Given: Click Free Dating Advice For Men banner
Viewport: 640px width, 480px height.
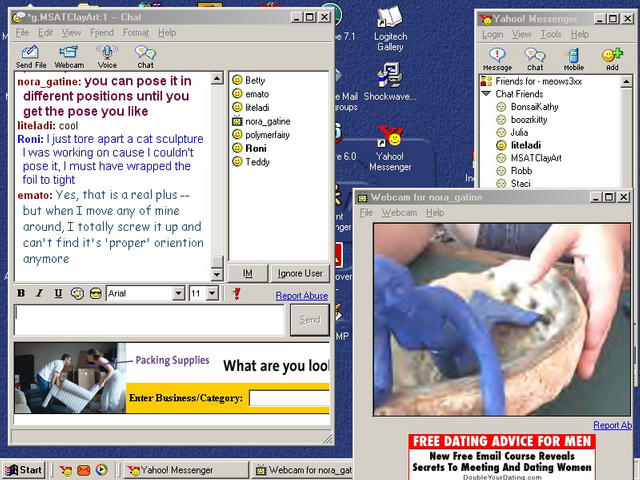Looking at the screenshot, I should pos(502,457).
